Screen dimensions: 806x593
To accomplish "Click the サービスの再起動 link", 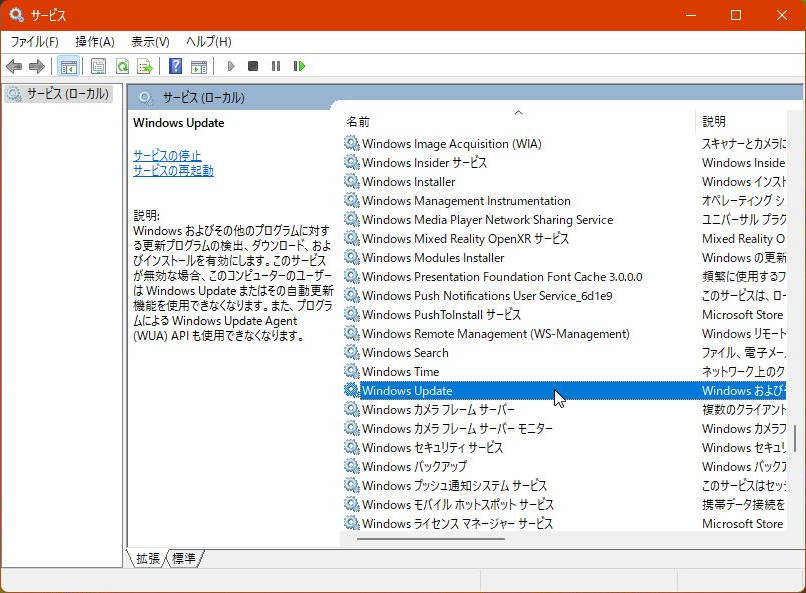I will (x=173, y=170).
